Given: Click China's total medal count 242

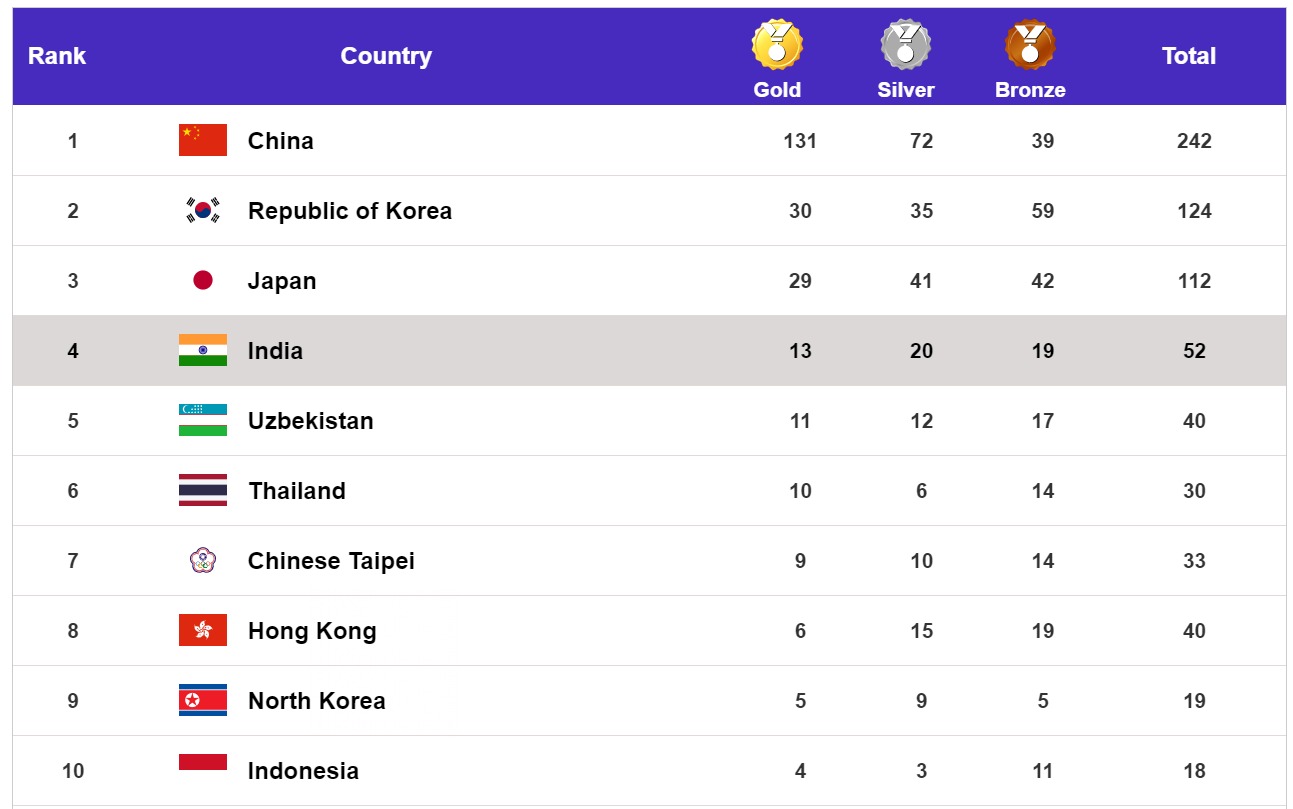Looking at the screenshot, I should pos(1194,141).
